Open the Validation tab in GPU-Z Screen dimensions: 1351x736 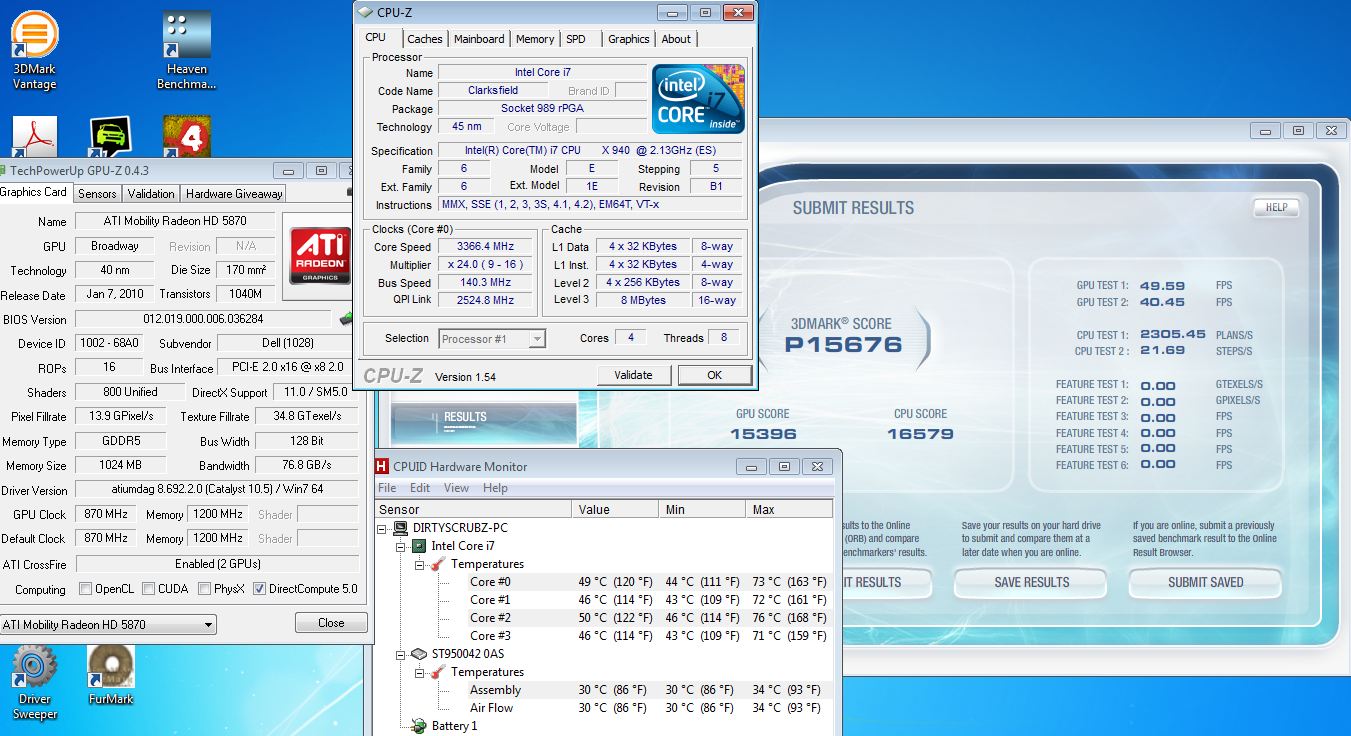click(x=151, y=194)
